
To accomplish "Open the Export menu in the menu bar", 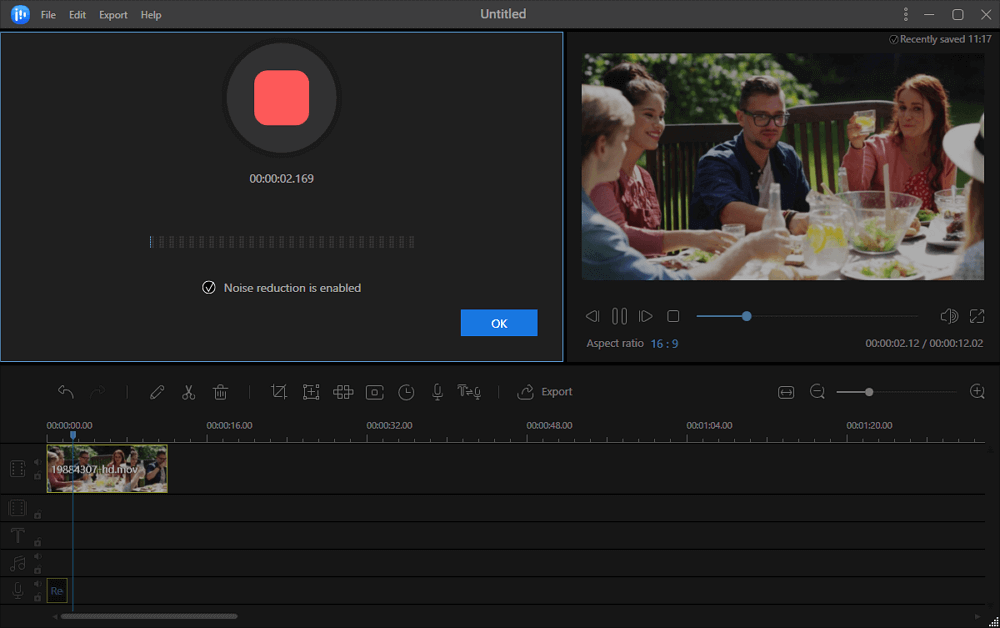I will 113,15.
